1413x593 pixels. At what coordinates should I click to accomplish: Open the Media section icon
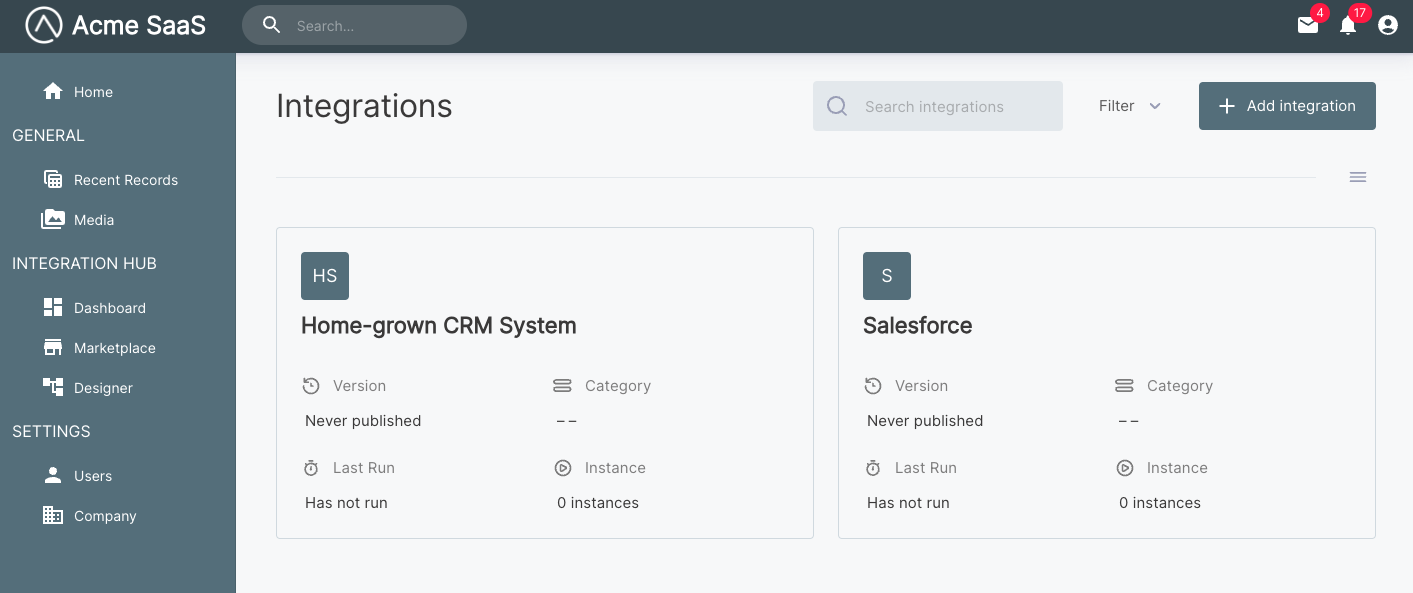(52, 219)
